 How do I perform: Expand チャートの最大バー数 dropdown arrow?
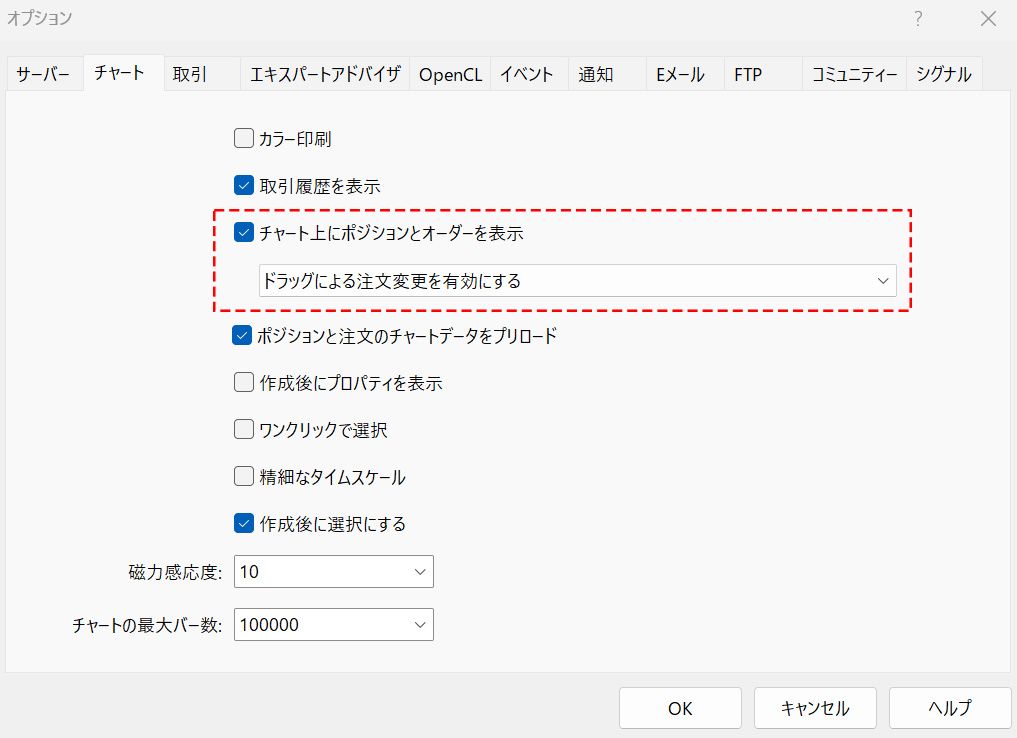point(419,625)
